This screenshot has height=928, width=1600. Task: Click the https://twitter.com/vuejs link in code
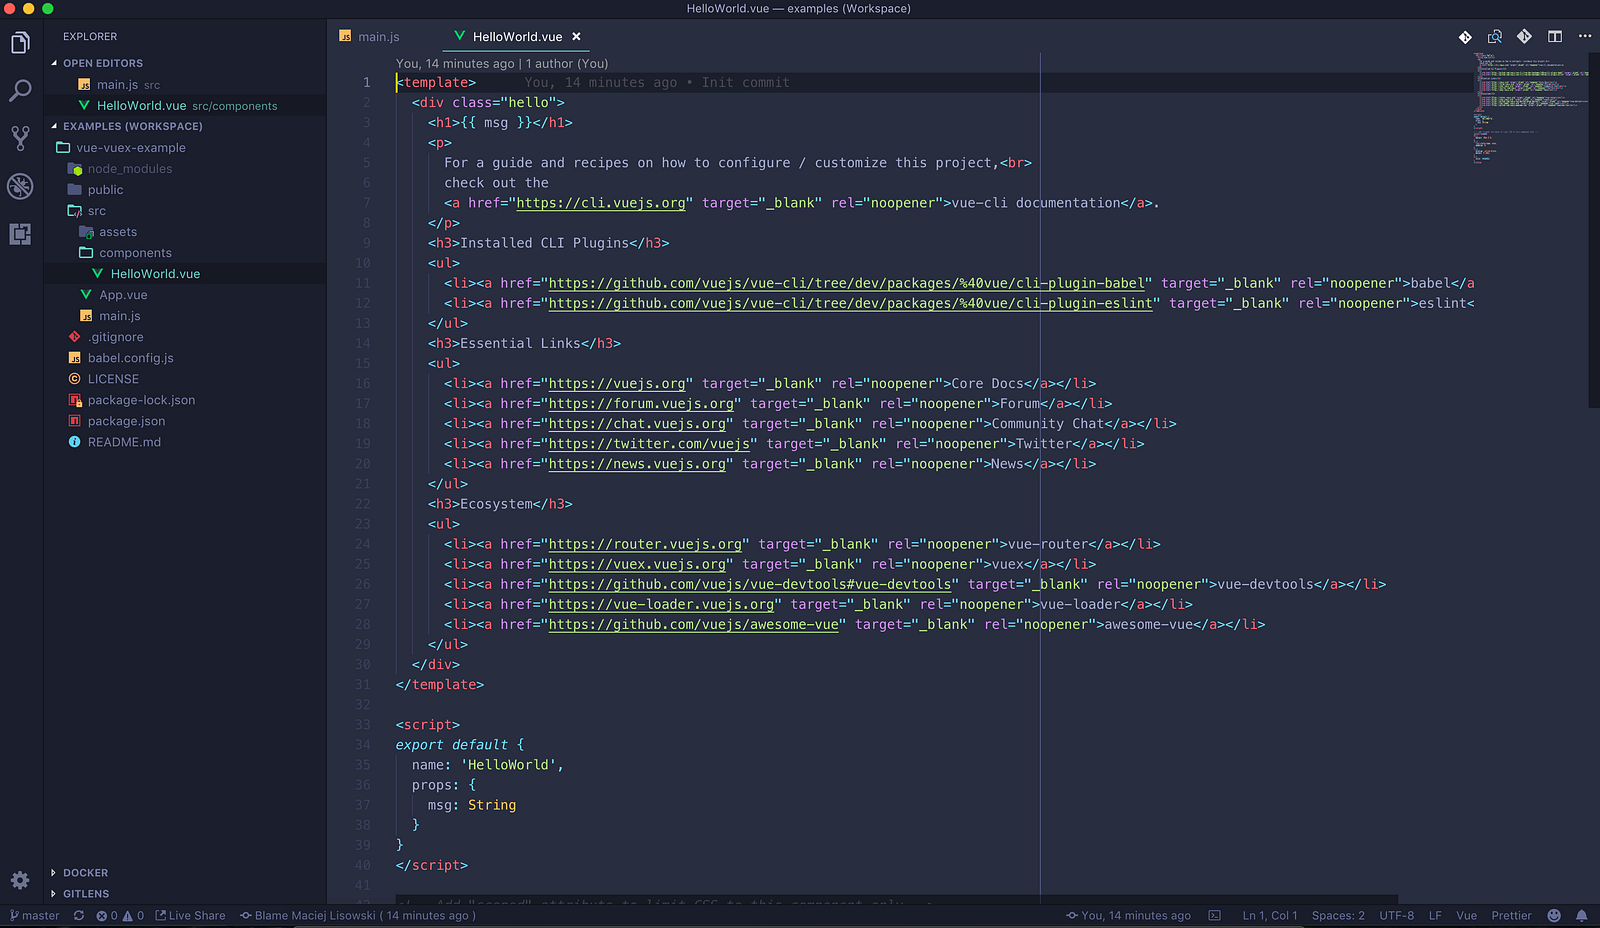pos(649,444)
